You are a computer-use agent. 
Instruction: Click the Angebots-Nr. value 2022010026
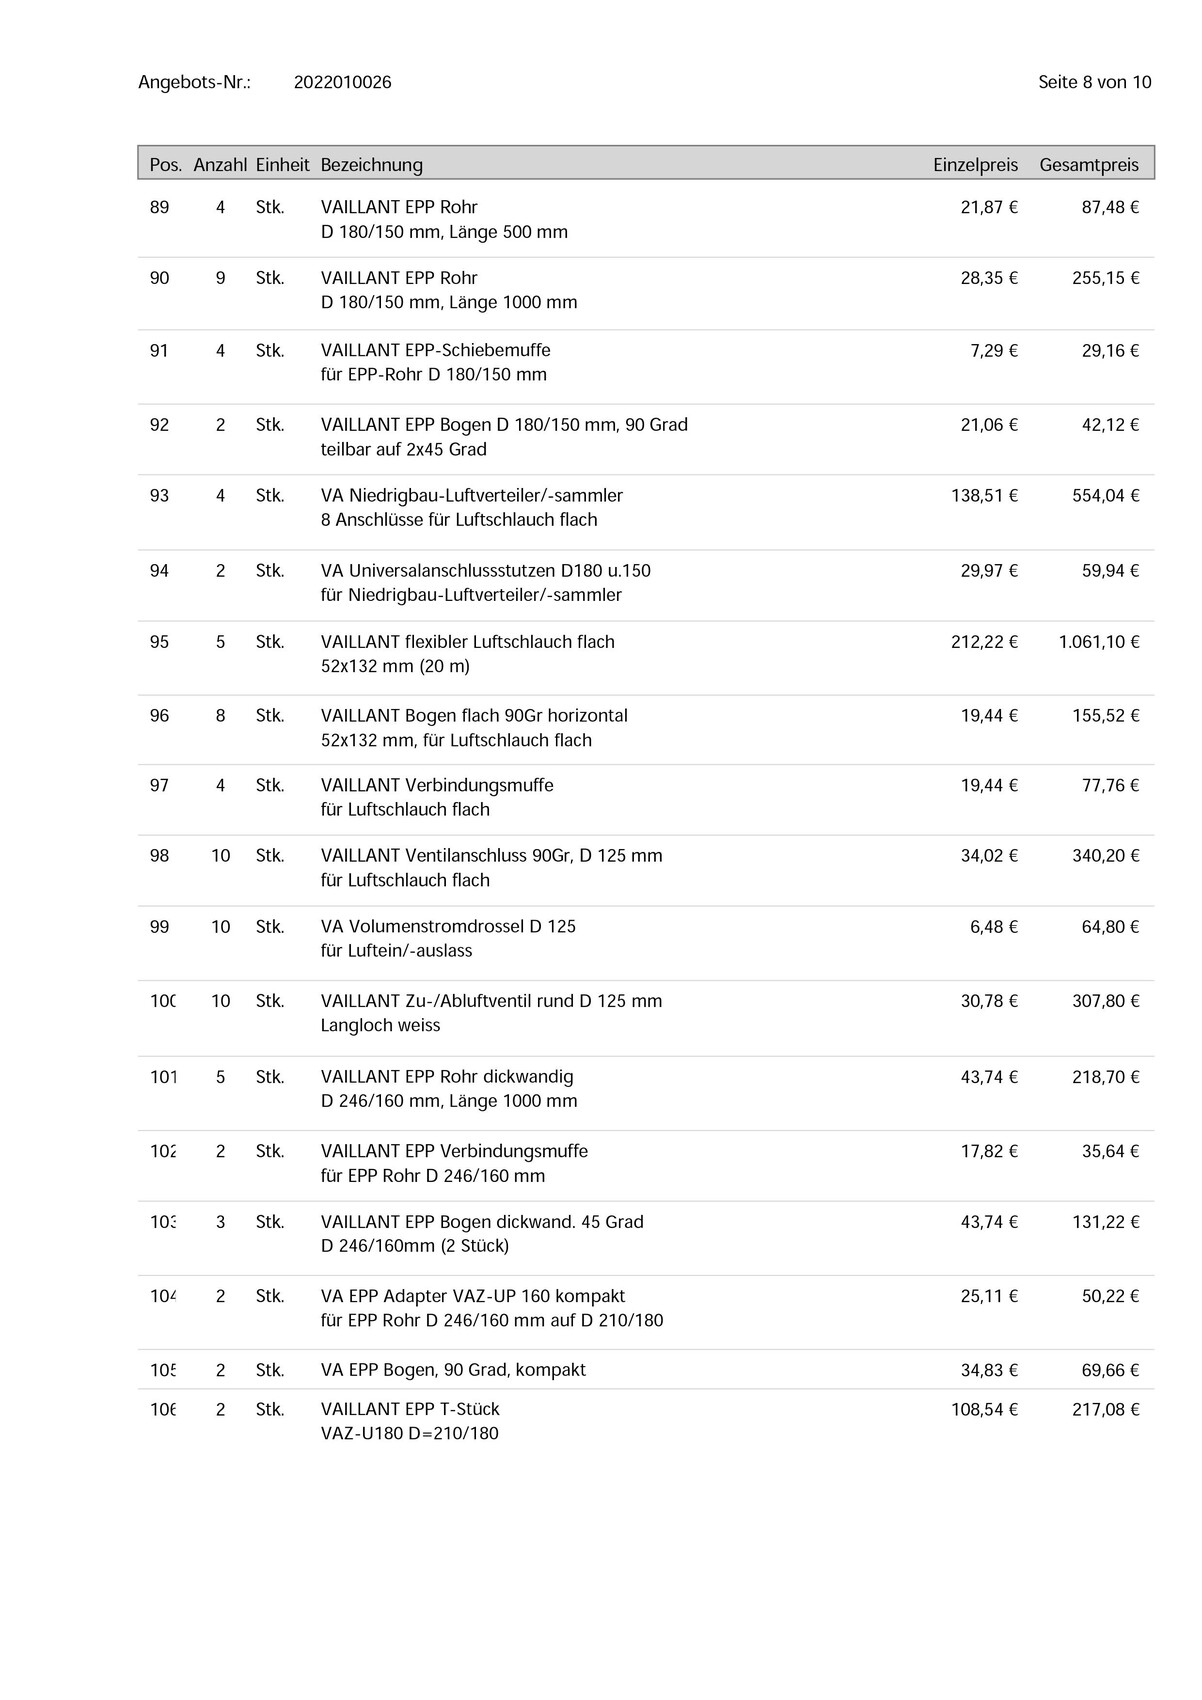342,82
